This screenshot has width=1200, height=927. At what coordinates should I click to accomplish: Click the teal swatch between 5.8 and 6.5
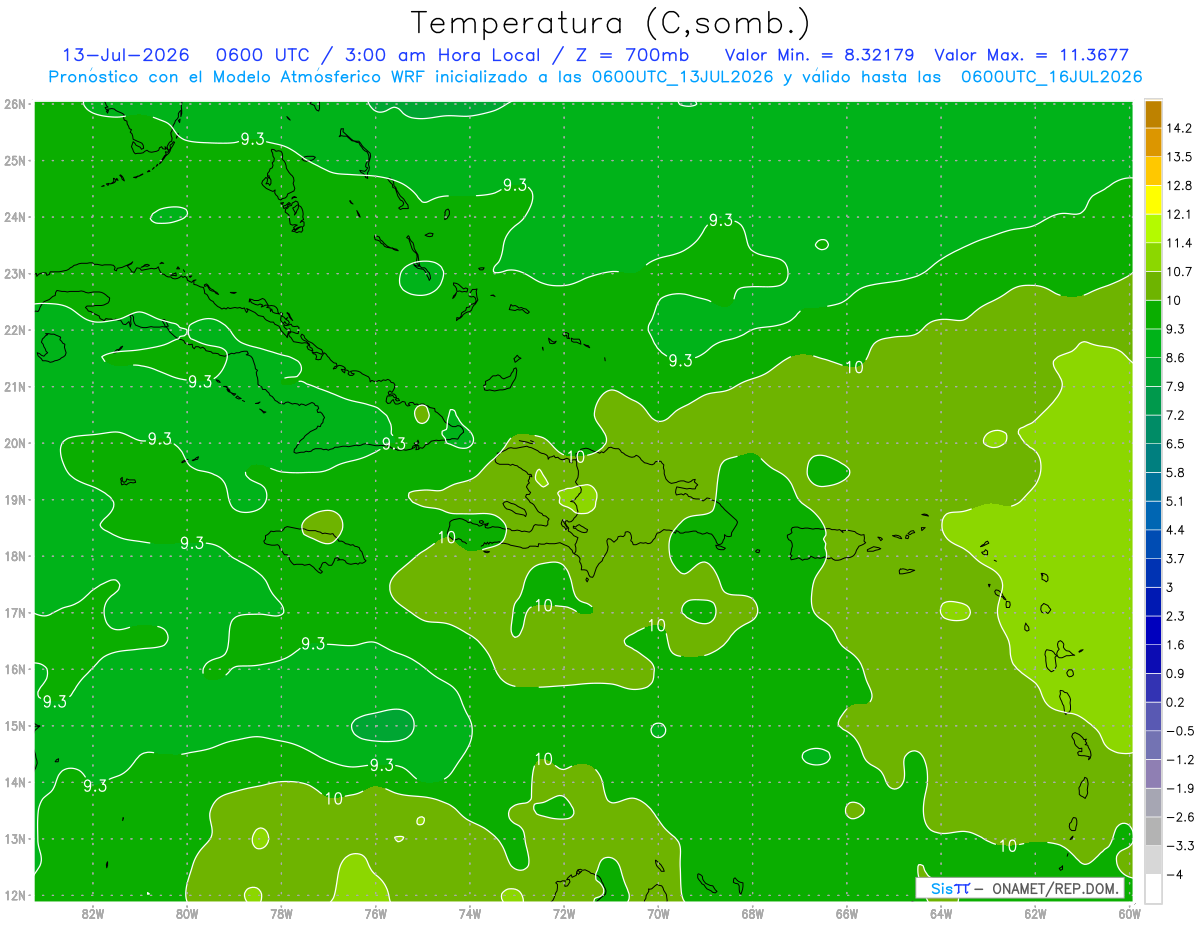[x=1153, y=458]
